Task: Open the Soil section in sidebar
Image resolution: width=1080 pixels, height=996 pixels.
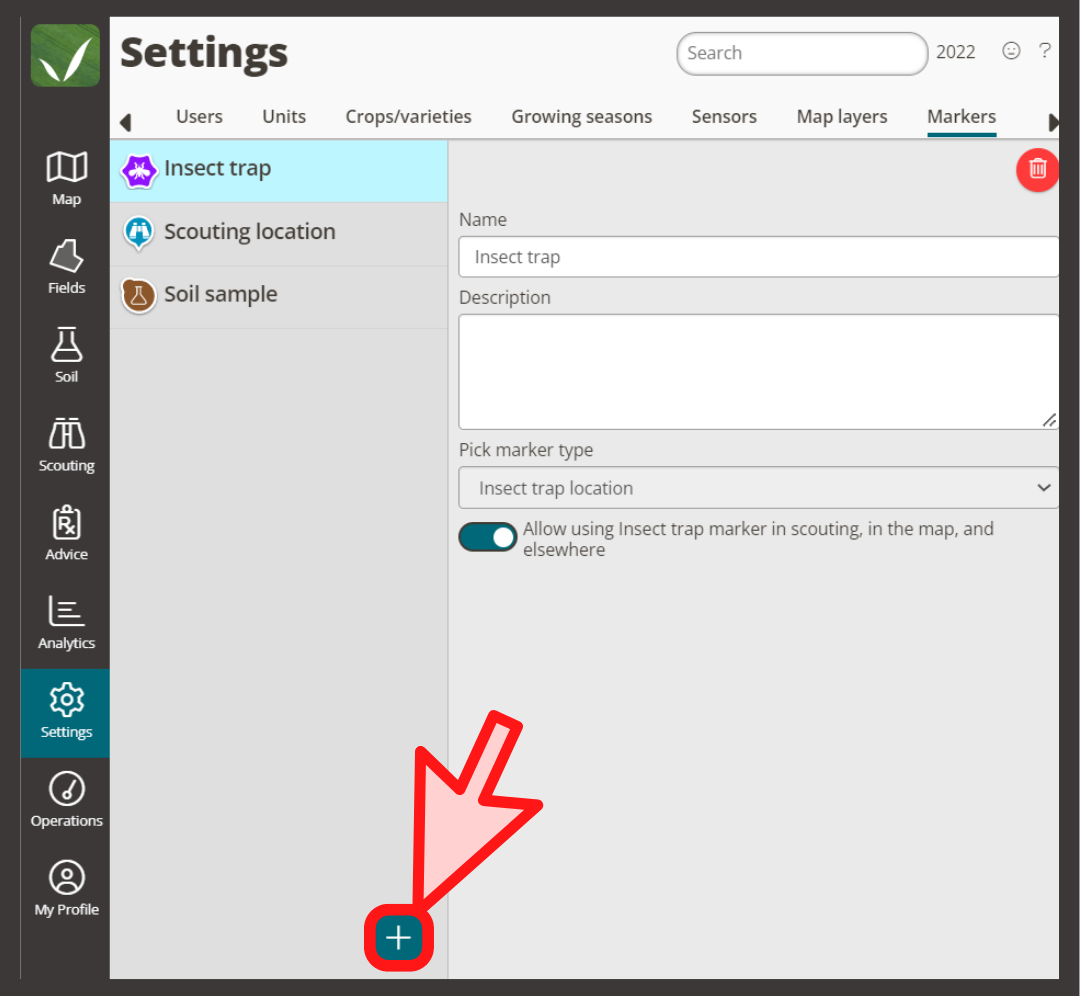Action: point(66,356)
